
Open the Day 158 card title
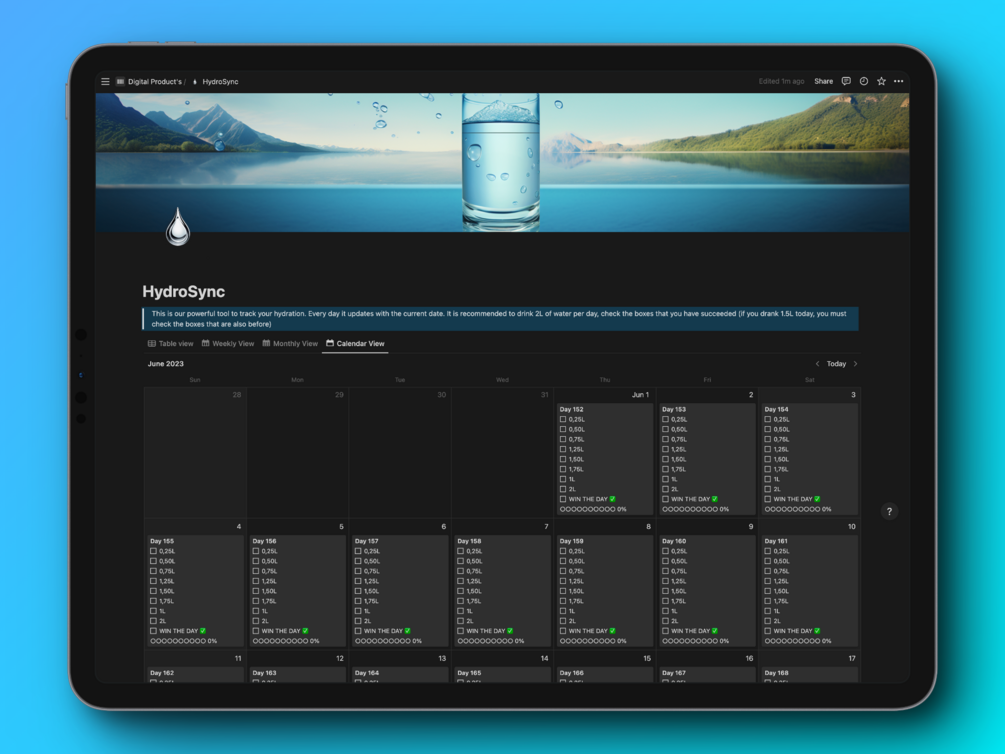pos(469,541)
